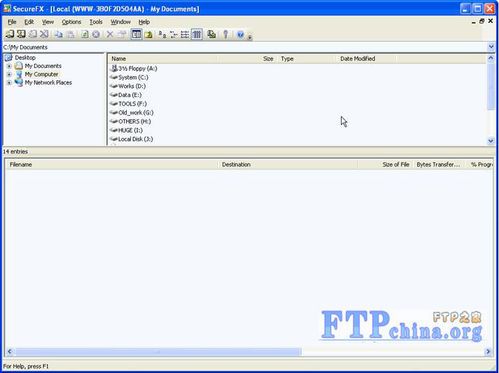The width and height of the screenshot is (499, 373).
Task: Select Desktop in the folder tree
Action: pos(25,58)
